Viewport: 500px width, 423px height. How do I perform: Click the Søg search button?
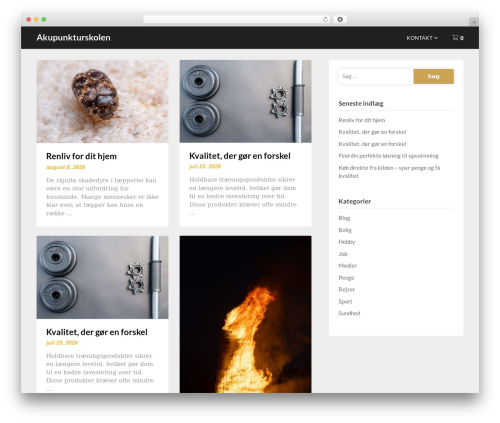coord(433,76)
